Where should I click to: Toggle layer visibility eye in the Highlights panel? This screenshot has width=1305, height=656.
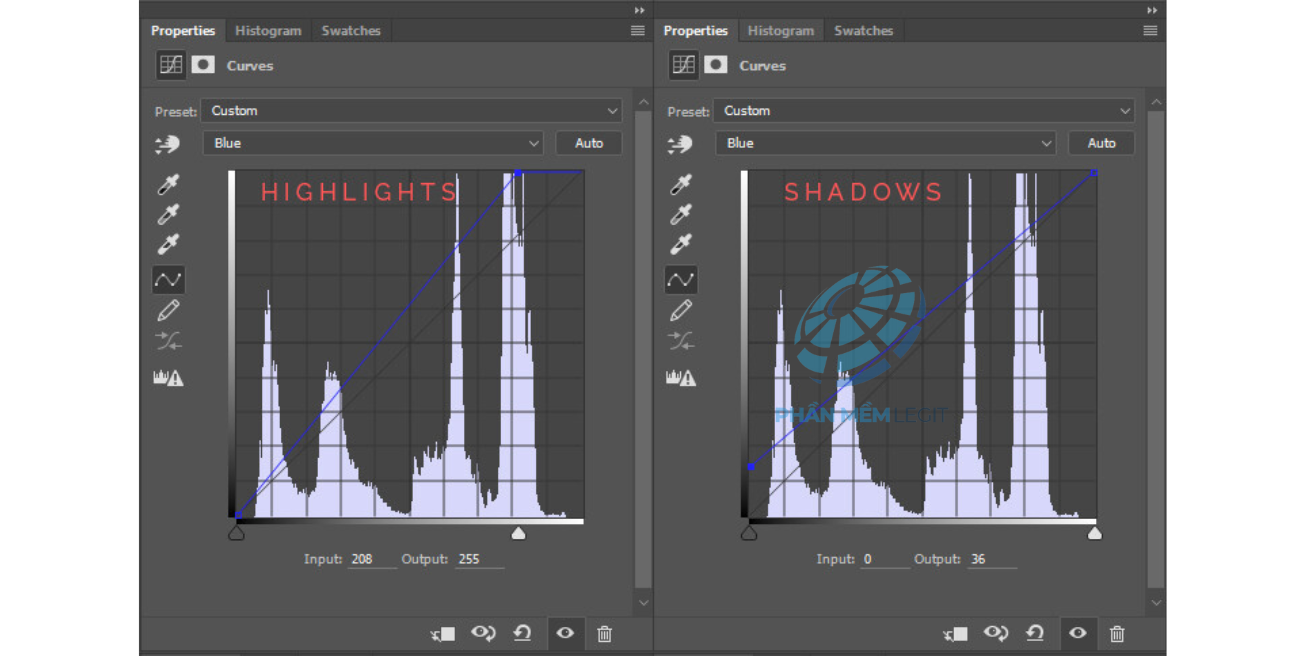565,633
